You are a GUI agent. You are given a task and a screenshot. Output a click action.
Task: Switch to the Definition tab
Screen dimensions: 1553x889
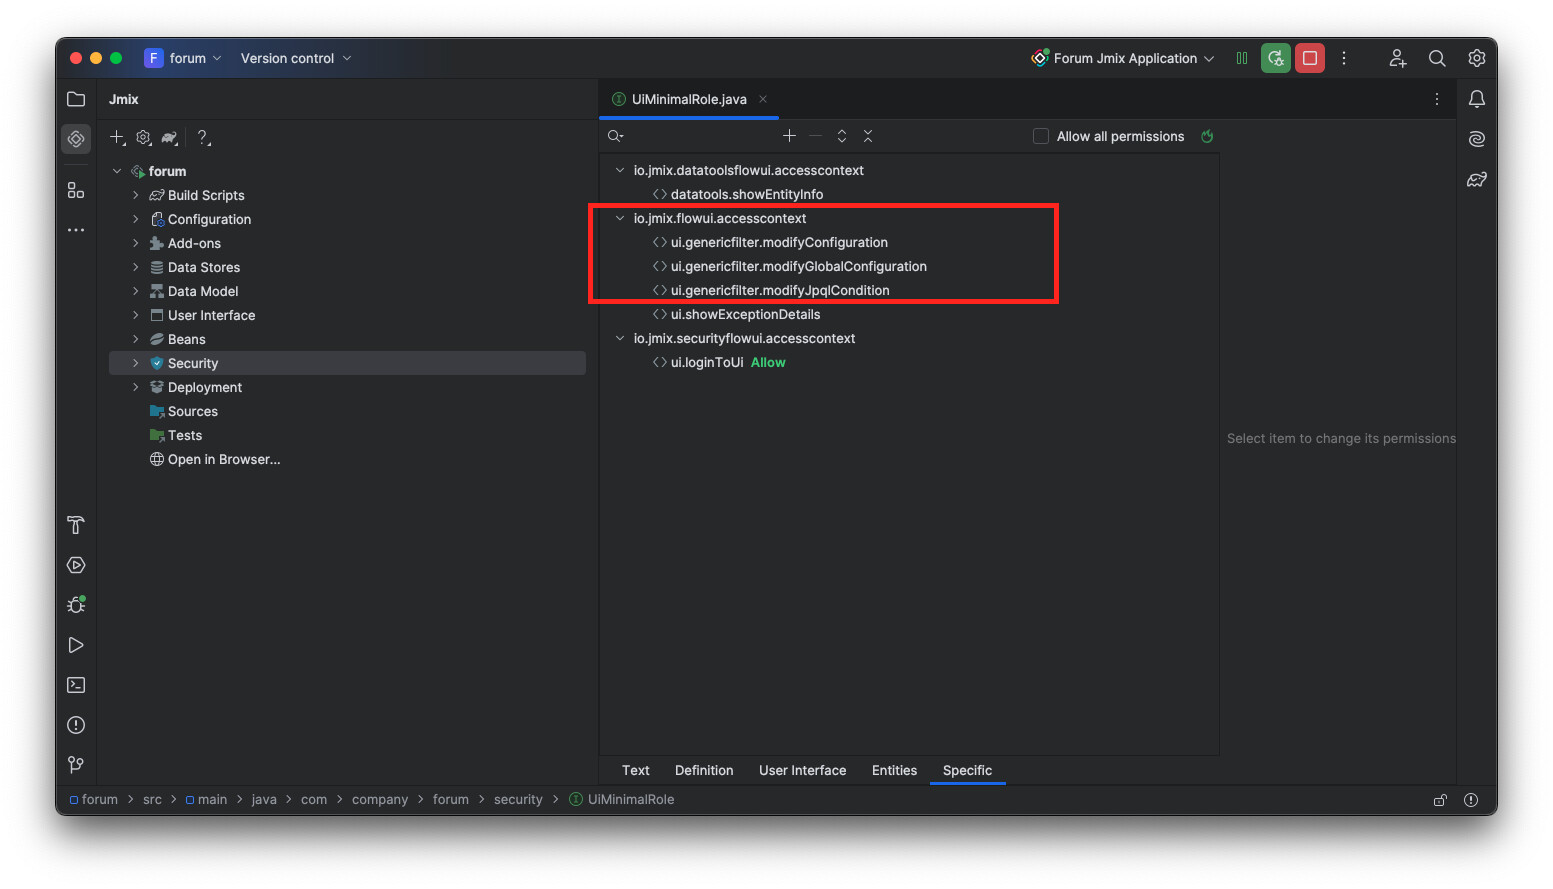tap(704, 770)
